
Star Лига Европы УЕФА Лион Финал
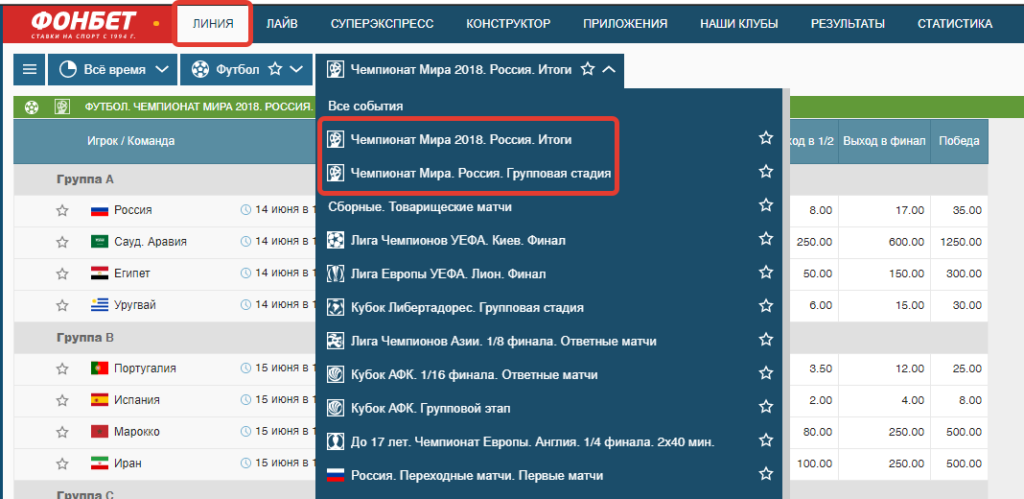pyautogui.click(x=766, y=273)
